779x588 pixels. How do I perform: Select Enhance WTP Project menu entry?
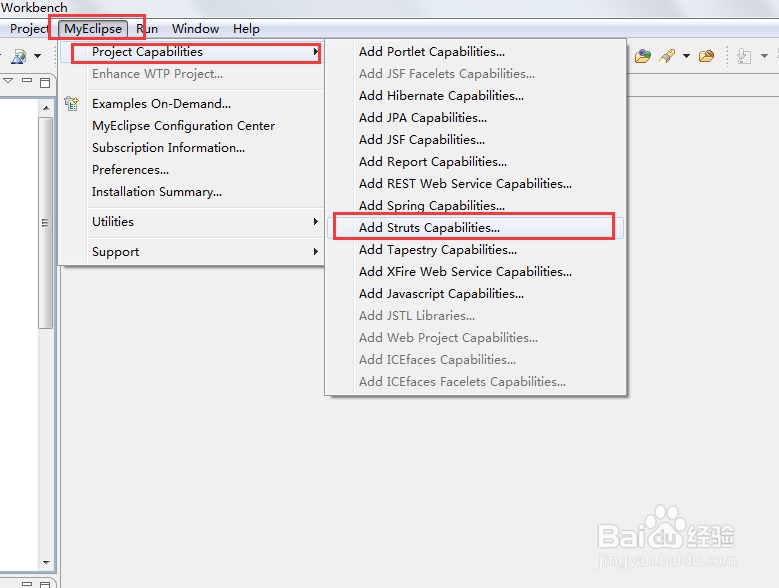[193, 74]
